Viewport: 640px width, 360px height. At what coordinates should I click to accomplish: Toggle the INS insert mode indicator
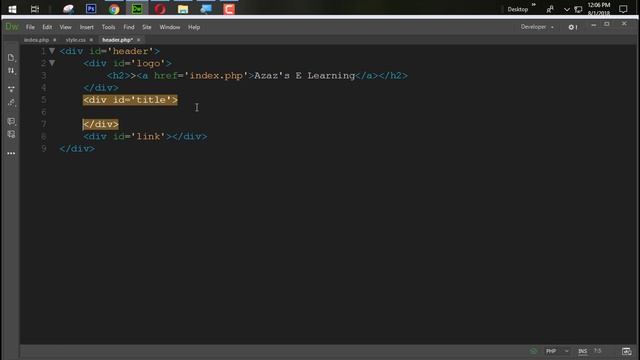(582, 351)
